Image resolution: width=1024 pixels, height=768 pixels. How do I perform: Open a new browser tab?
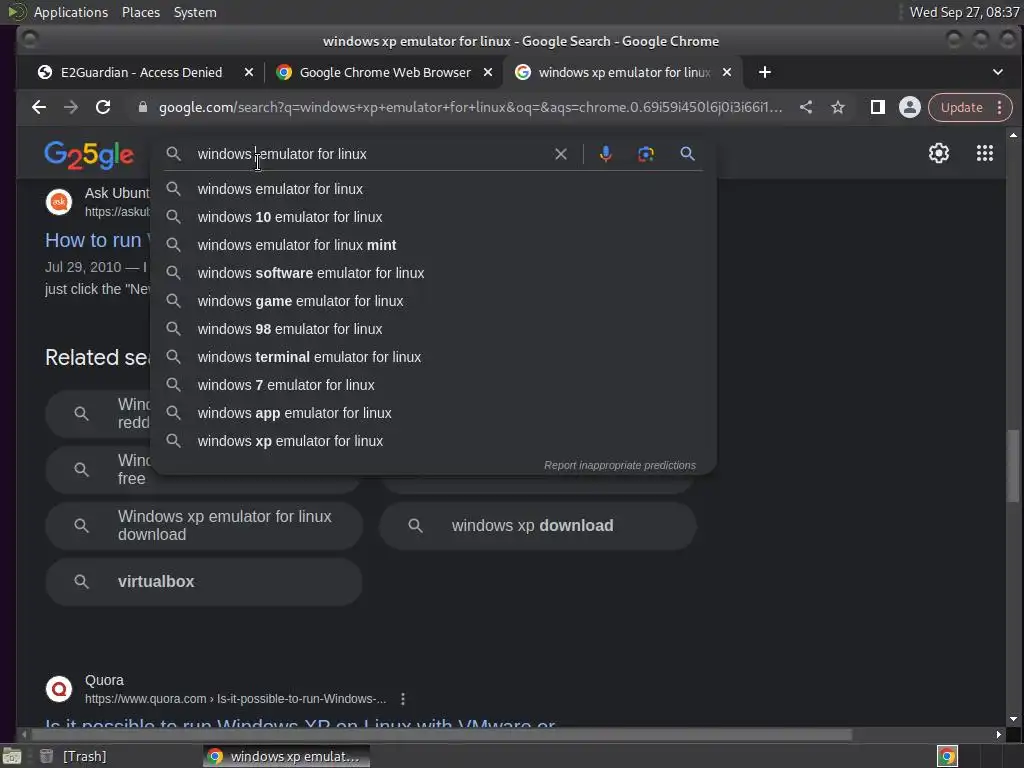point(765,72)
